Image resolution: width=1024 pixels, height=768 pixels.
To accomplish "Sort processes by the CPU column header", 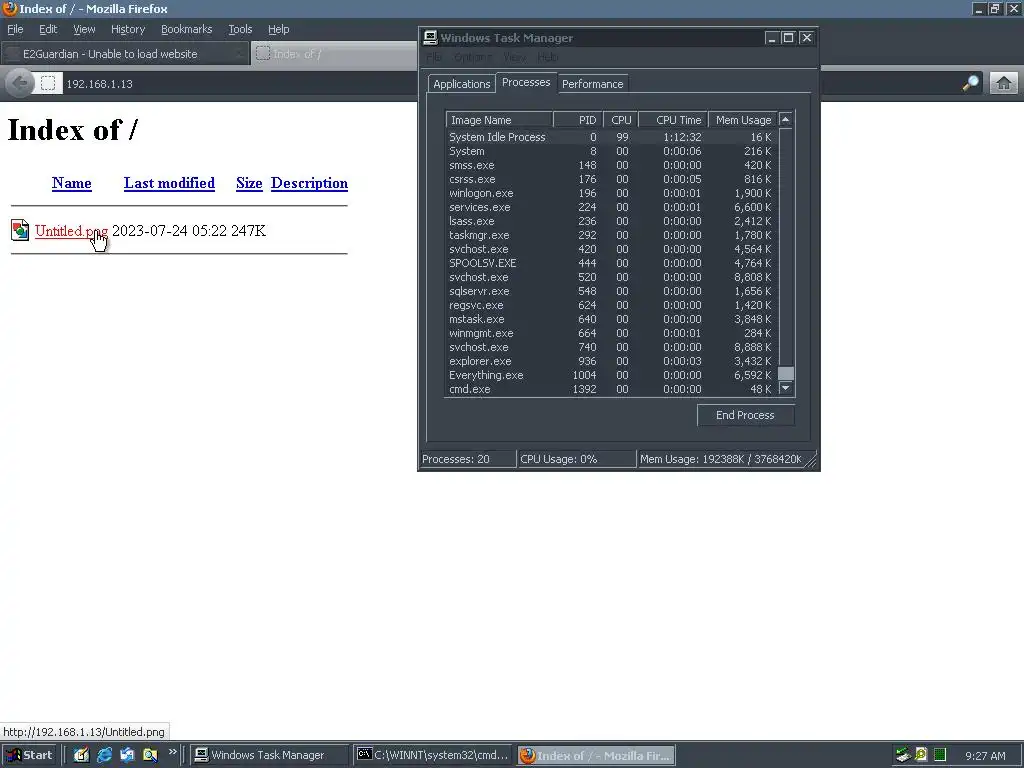I will coord(621,120).
